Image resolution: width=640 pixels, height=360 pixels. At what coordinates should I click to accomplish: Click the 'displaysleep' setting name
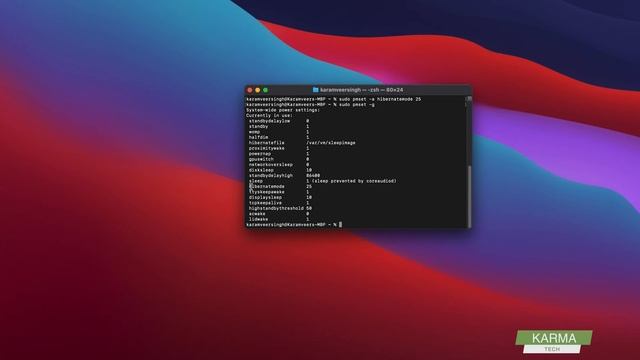click(265, 198)
